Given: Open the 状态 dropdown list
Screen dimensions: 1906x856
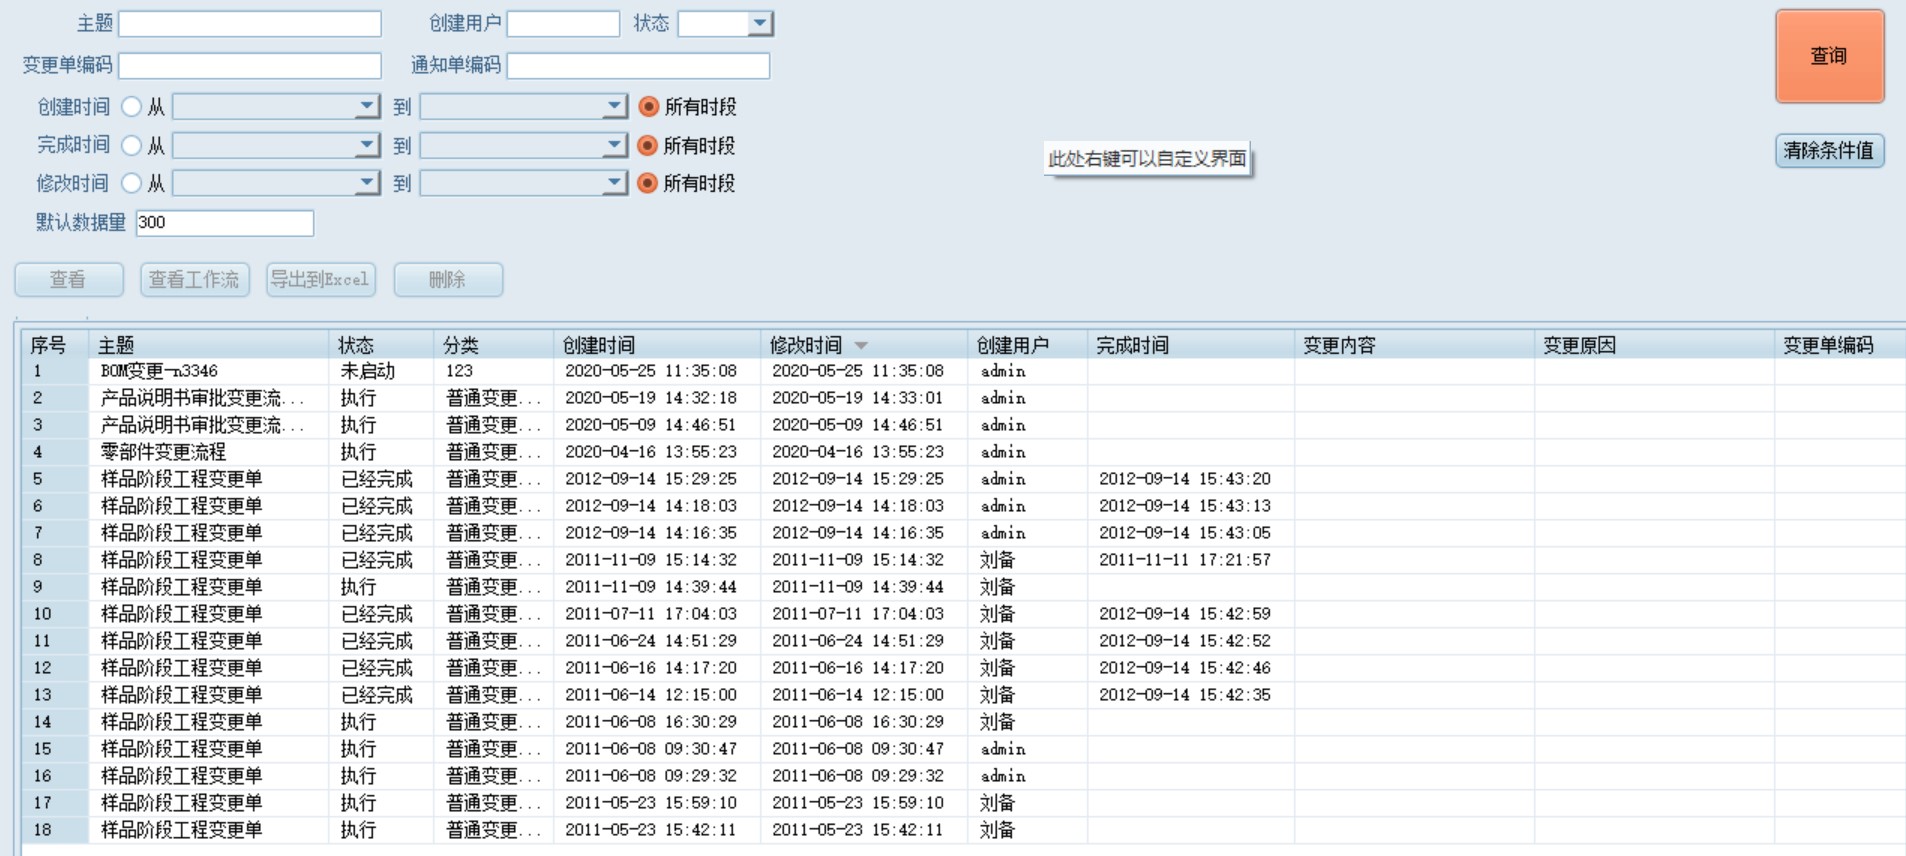Looking at the screenshot, I should [760, 23].
